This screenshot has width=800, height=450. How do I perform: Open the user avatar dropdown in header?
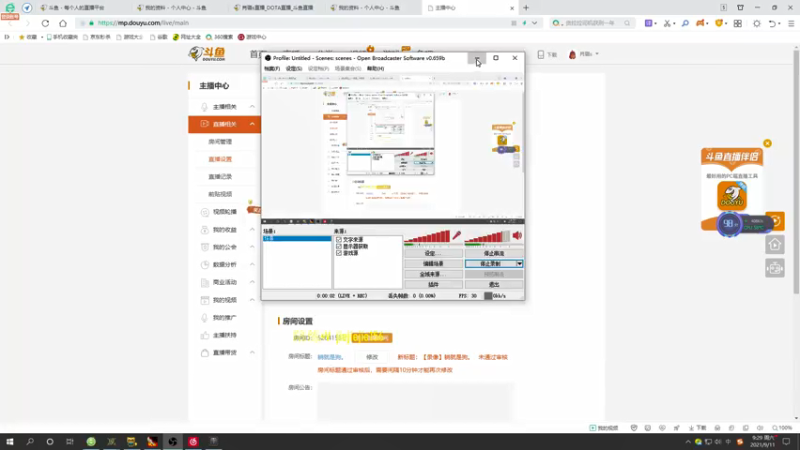click(584, 54)
